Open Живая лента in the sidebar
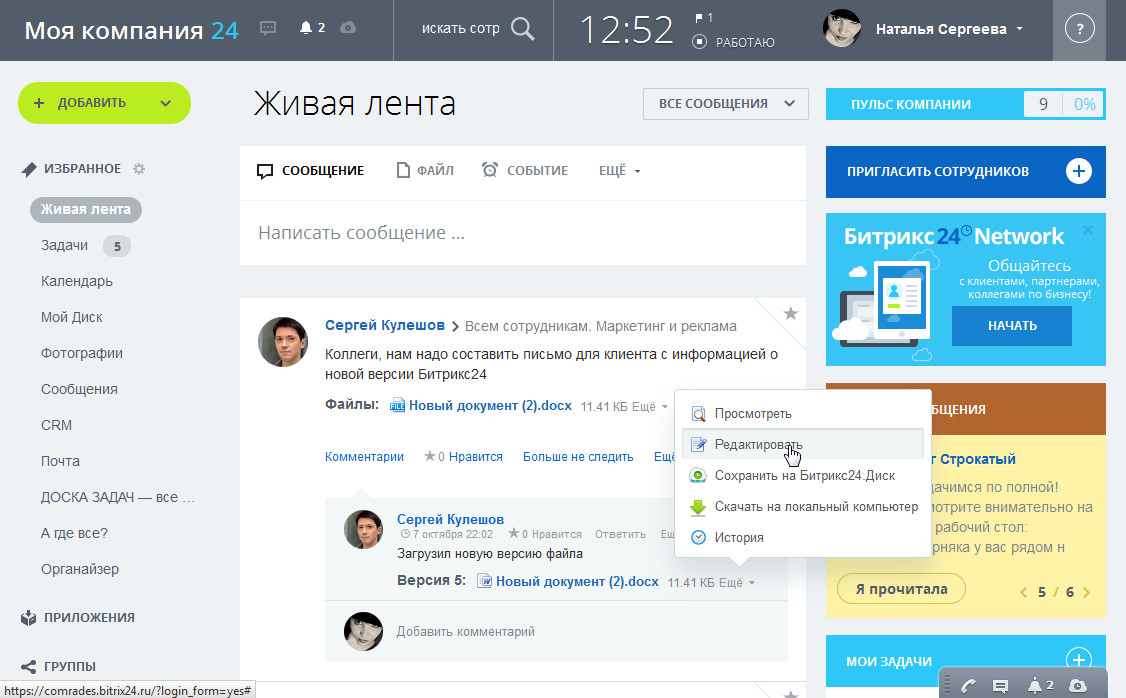The width and height of the screenshot is (1126, 698). (85, 210)
